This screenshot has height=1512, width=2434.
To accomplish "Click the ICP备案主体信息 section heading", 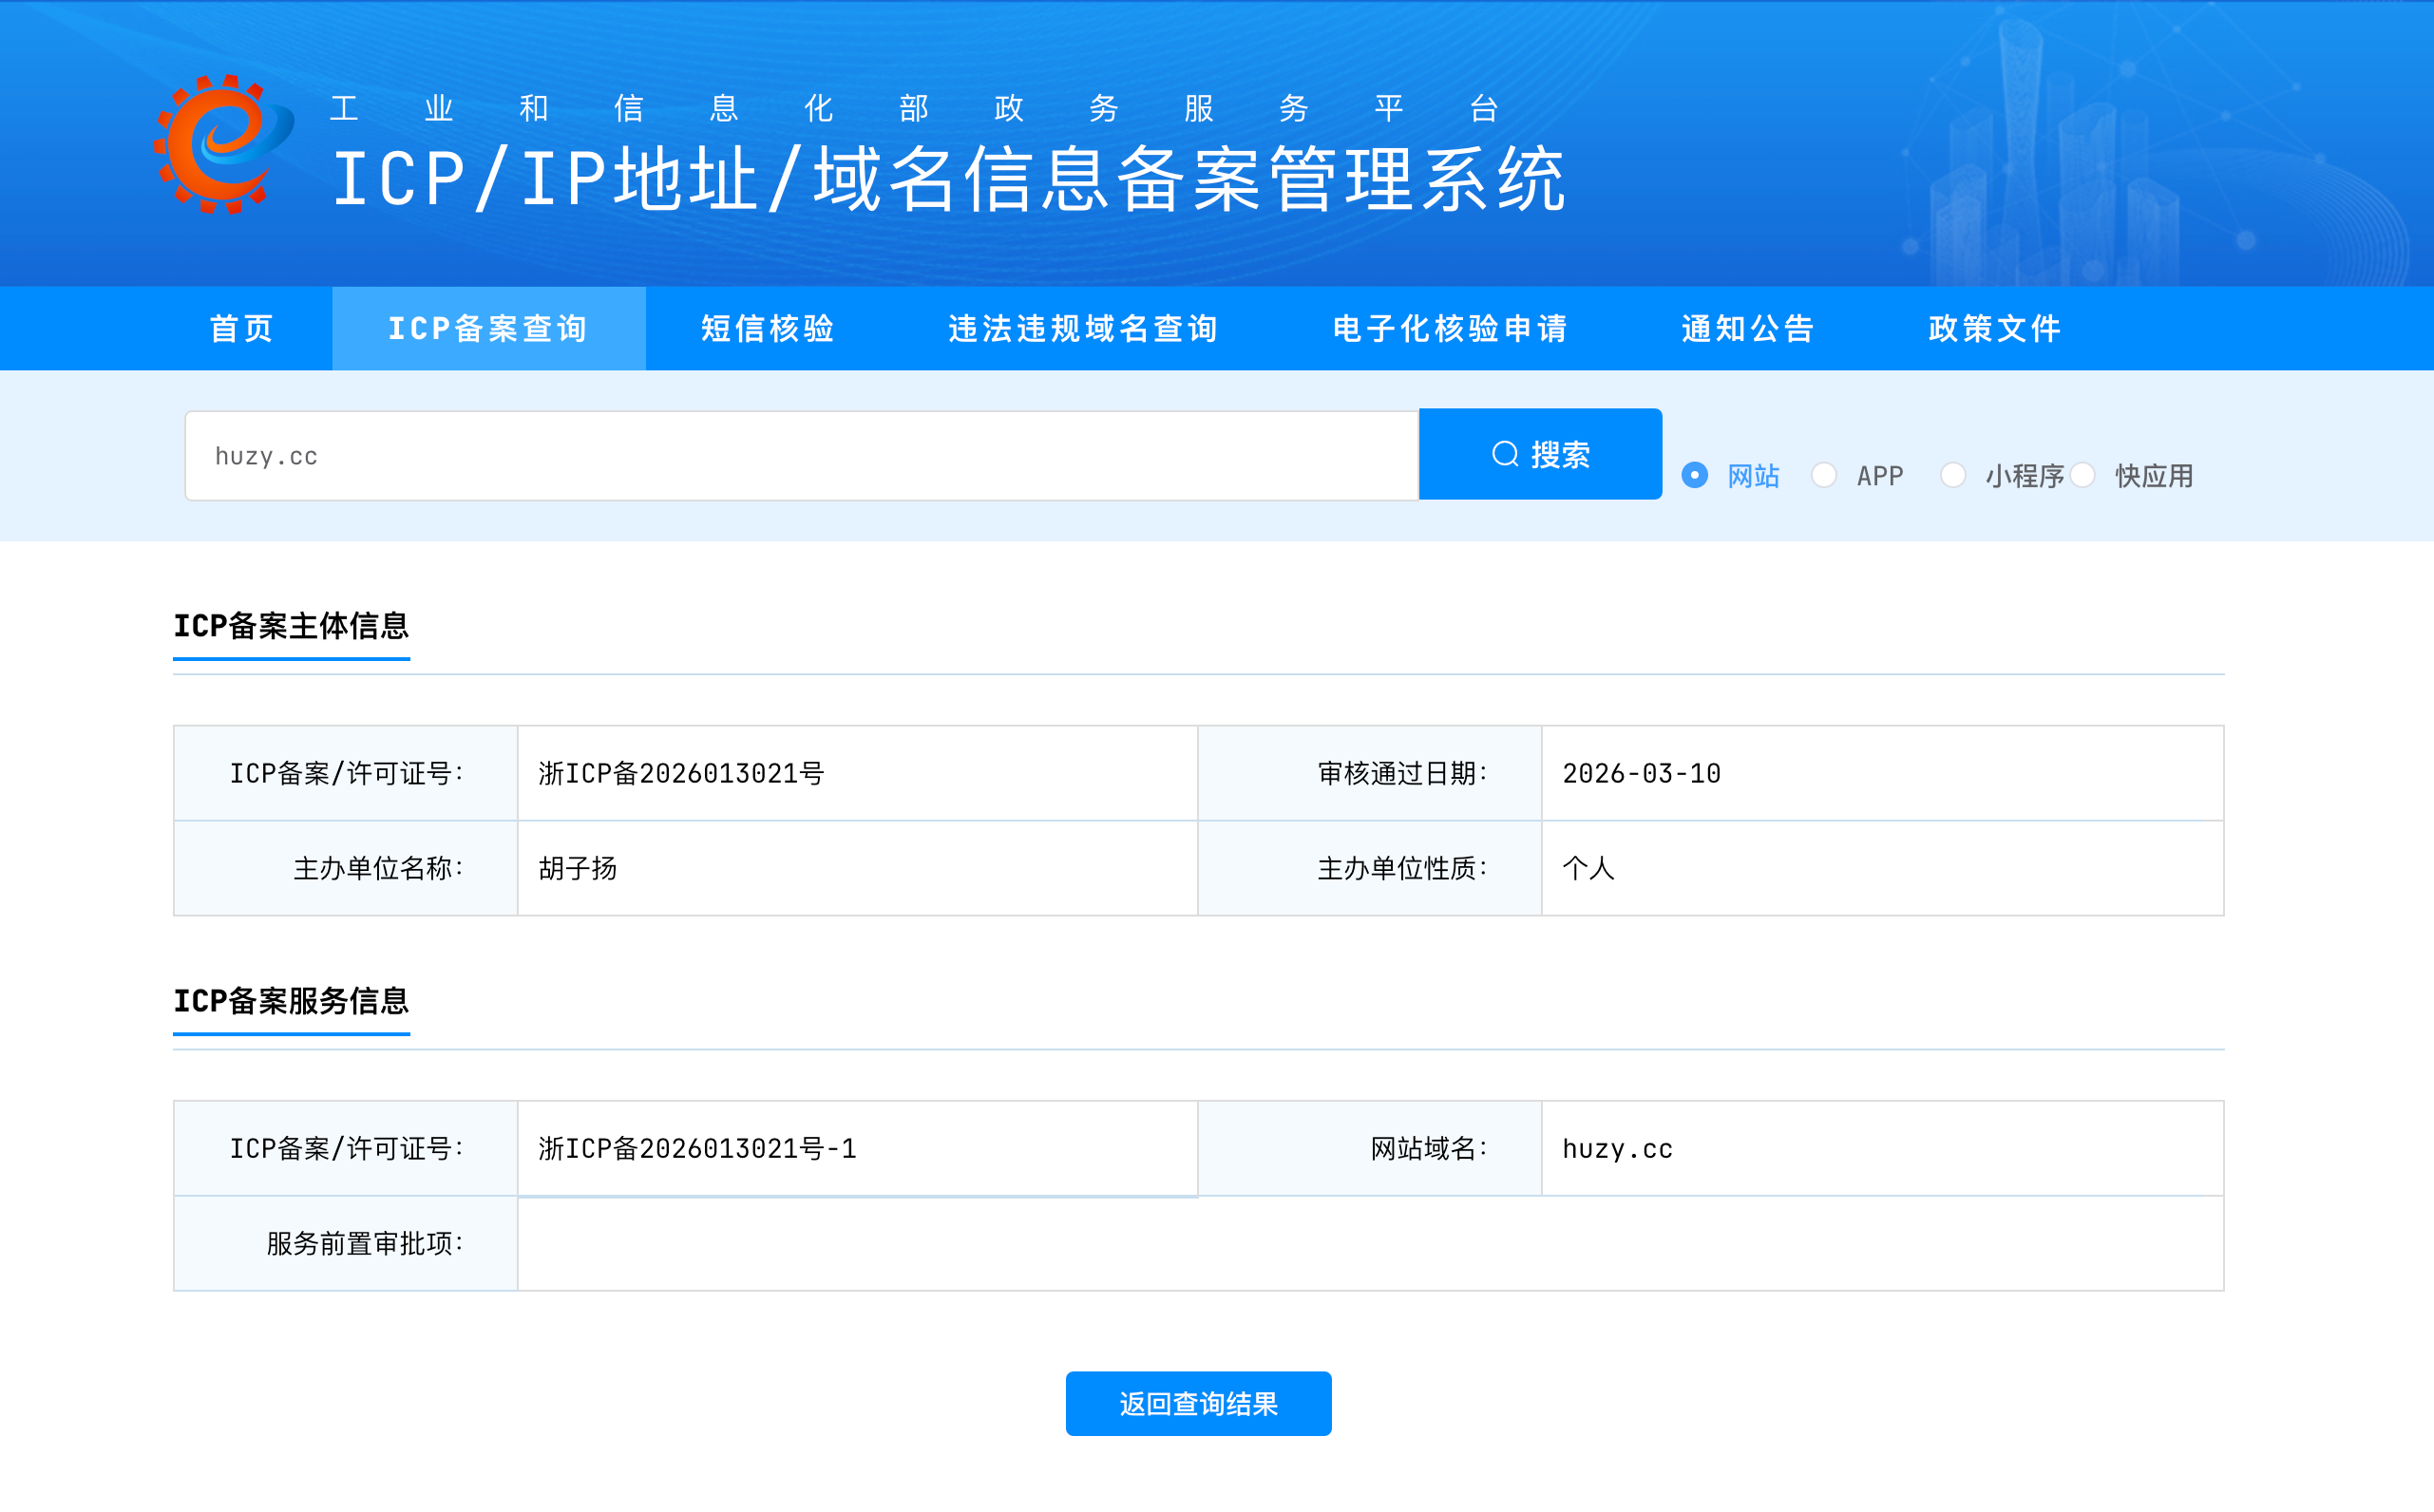I will [291, 626].
